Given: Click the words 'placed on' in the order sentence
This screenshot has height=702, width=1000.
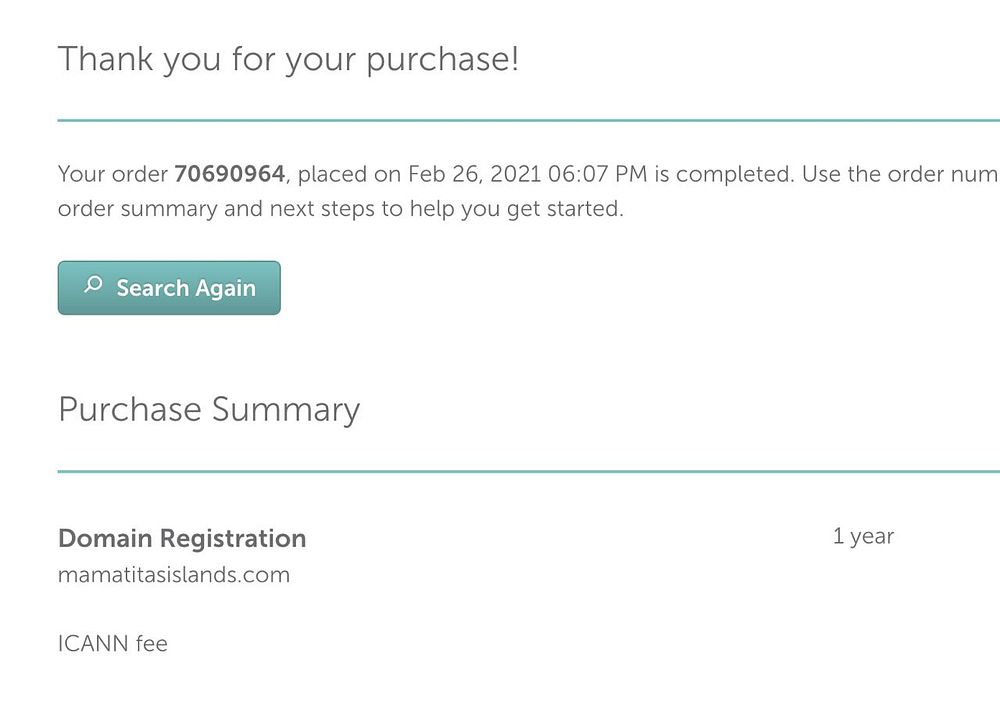Looking at the screenshot, I should [348, 174].
